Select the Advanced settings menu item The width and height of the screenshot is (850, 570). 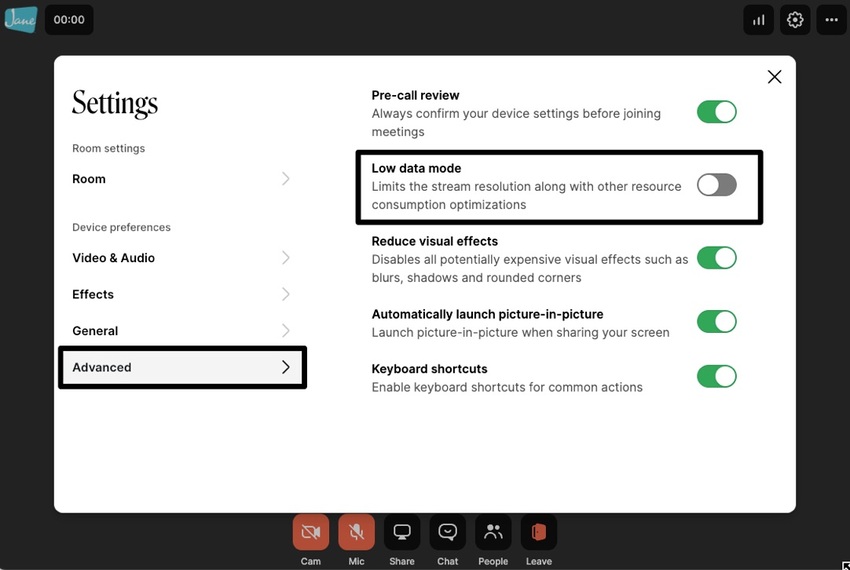[x=182, y=367]
